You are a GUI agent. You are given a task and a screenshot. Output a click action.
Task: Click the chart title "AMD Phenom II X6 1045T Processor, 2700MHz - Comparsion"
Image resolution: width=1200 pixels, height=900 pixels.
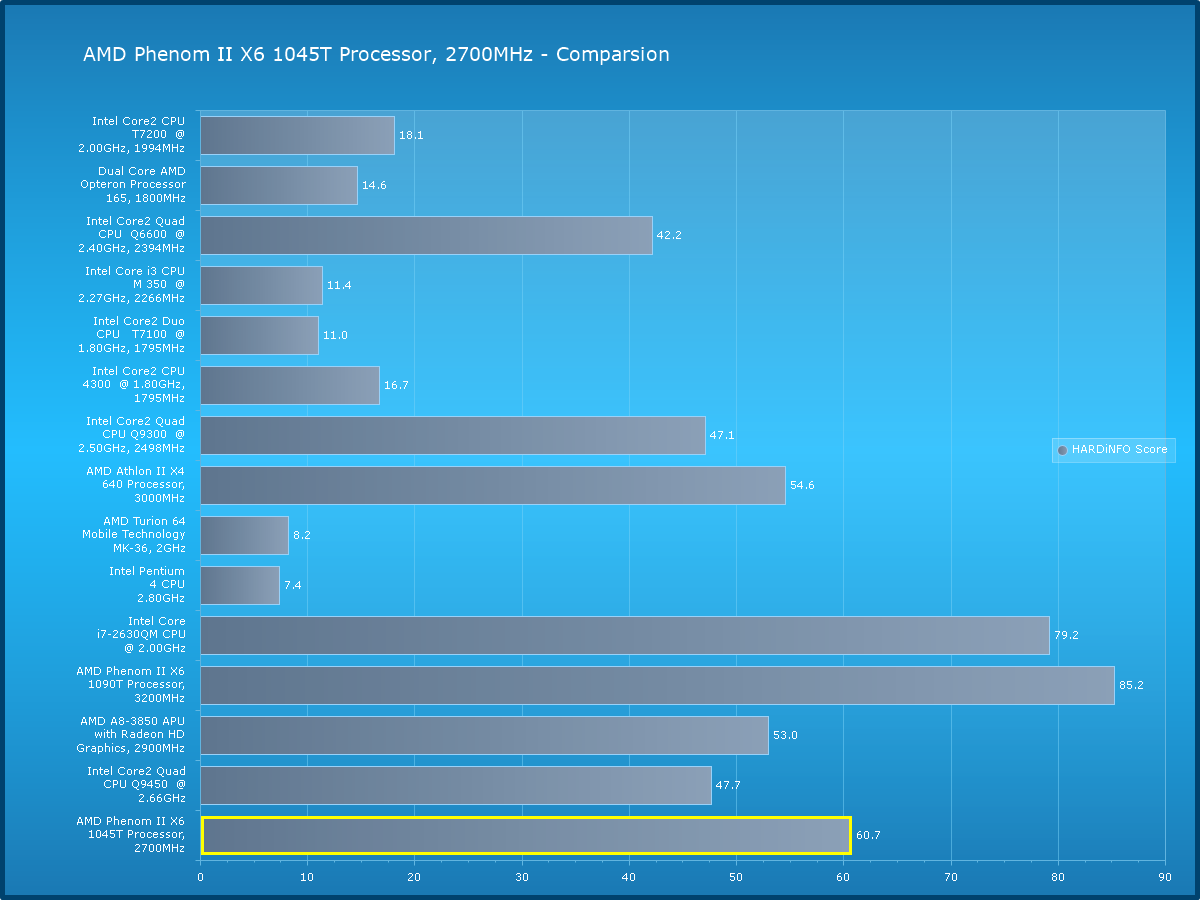[x=376, y=54]
